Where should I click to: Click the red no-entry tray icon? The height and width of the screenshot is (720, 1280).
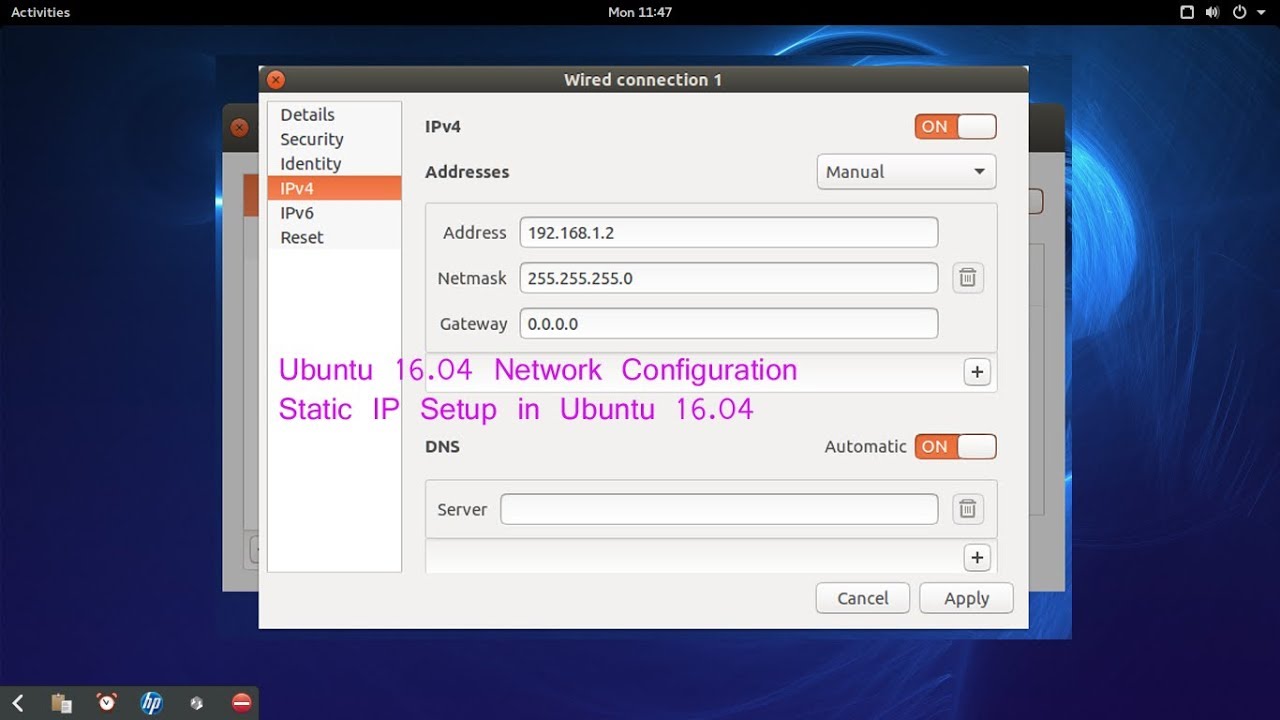tap(241, 703)
